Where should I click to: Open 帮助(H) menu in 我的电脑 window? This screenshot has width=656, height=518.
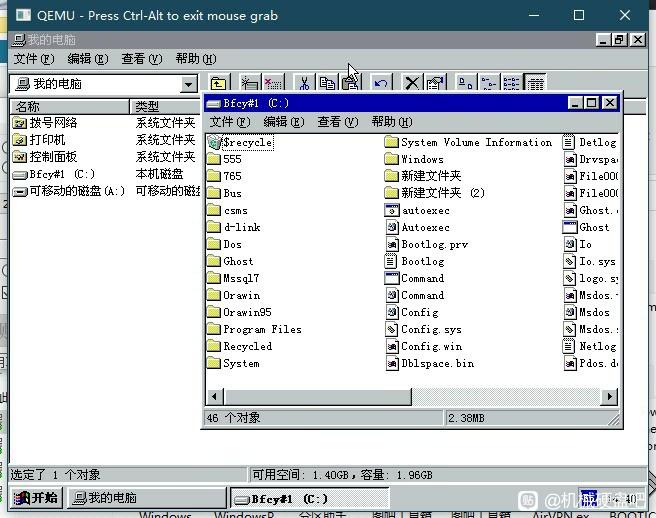195,59
